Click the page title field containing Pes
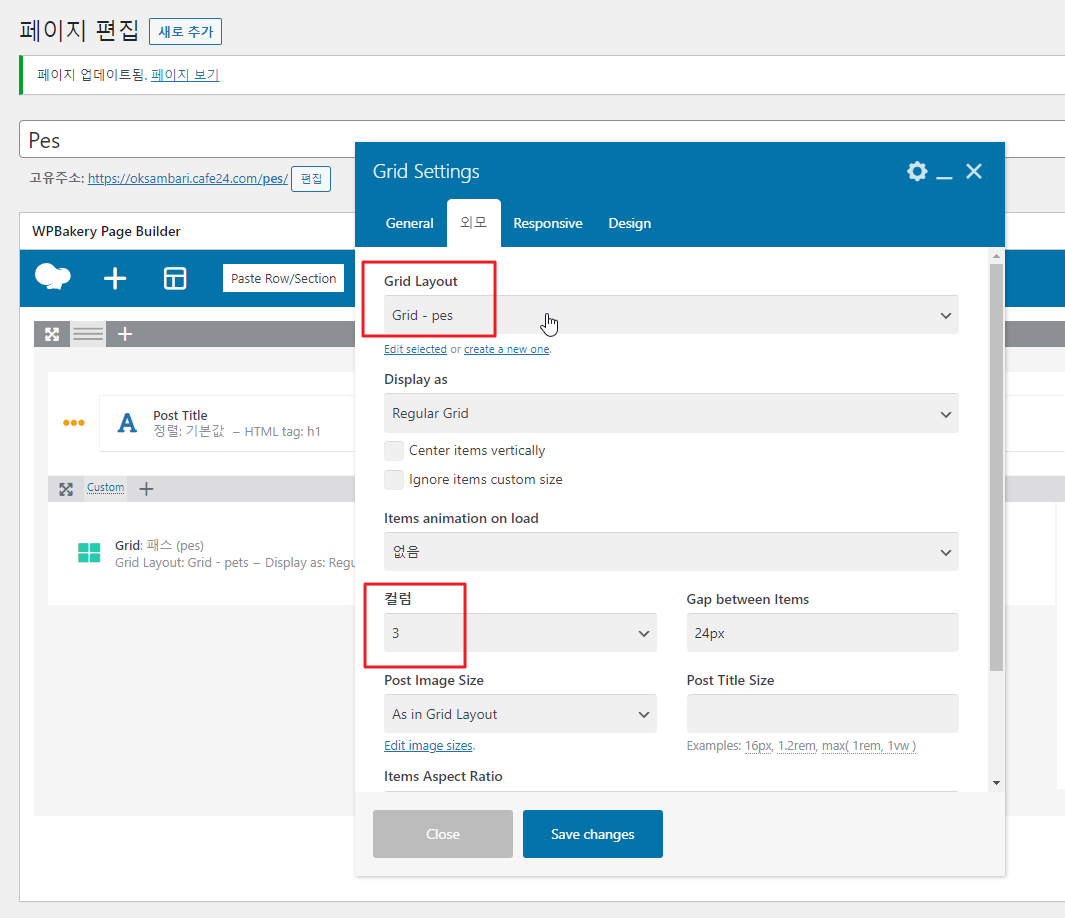This screenshot has width=1065, height=918. tap(542, 140)
